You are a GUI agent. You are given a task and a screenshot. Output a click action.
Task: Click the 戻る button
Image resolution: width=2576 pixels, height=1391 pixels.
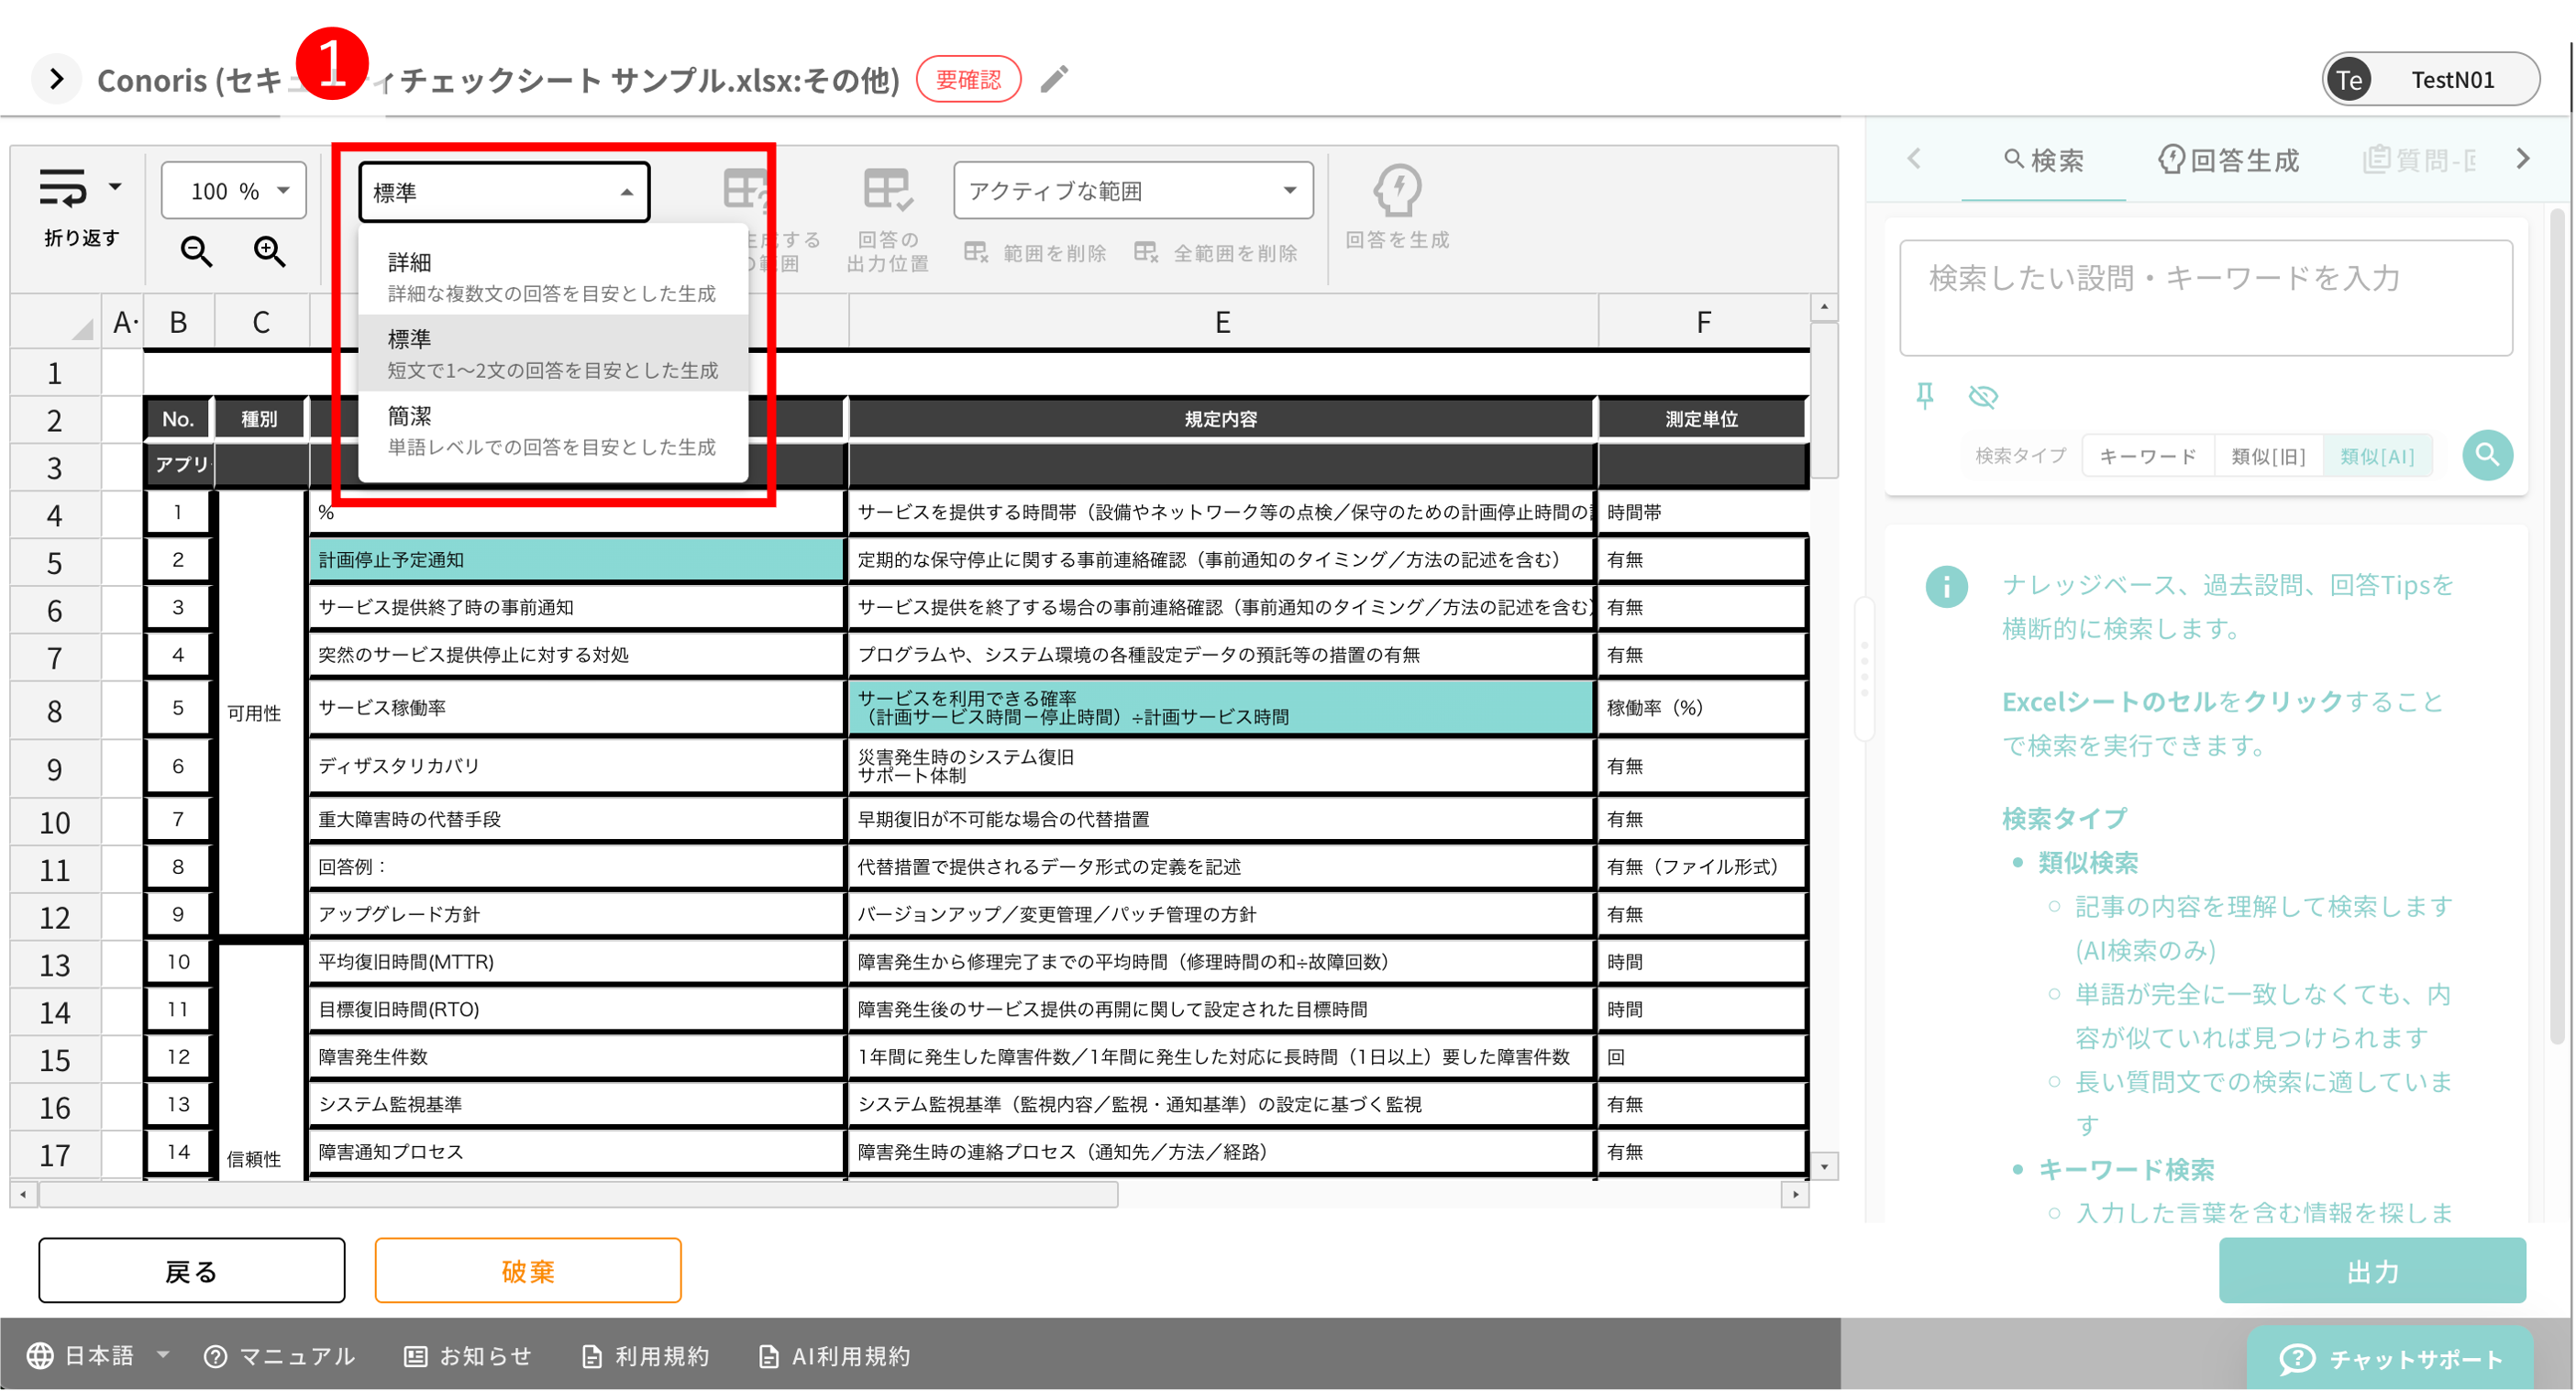tap(191, 1271)
